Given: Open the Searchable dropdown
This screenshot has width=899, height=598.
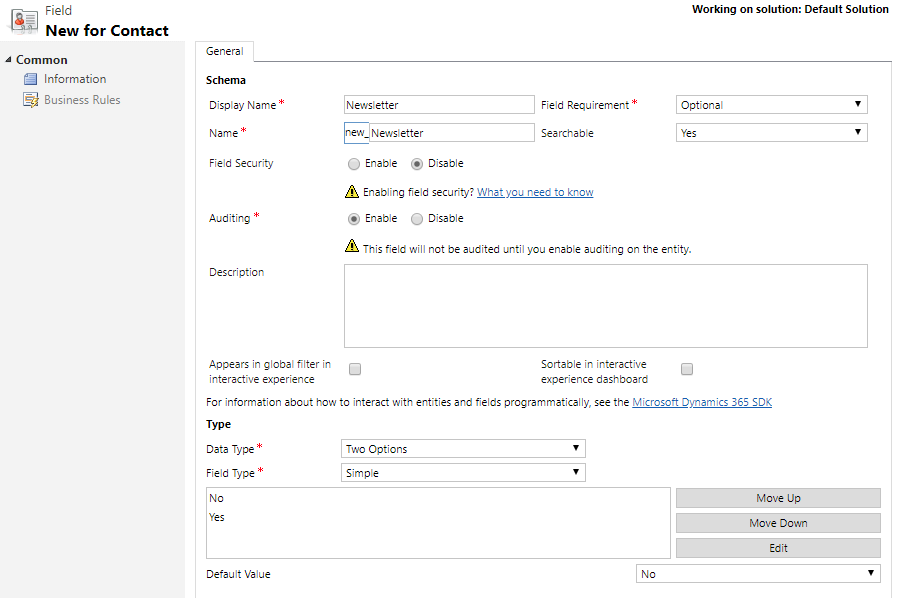Looking at the screenshot, I should (x=772, y=133).
